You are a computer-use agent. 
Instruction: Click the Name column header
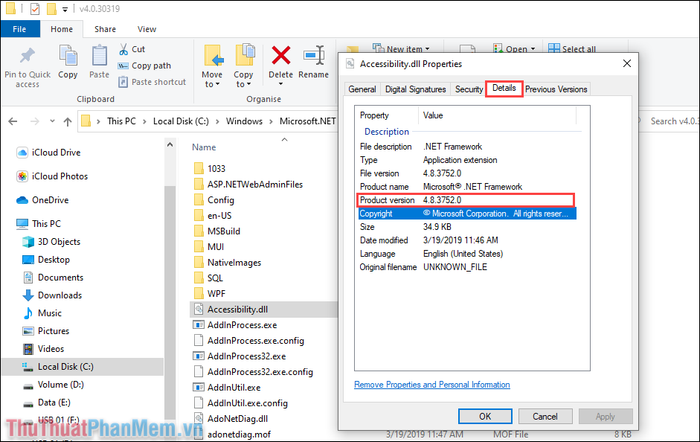[x=204, y=147]
